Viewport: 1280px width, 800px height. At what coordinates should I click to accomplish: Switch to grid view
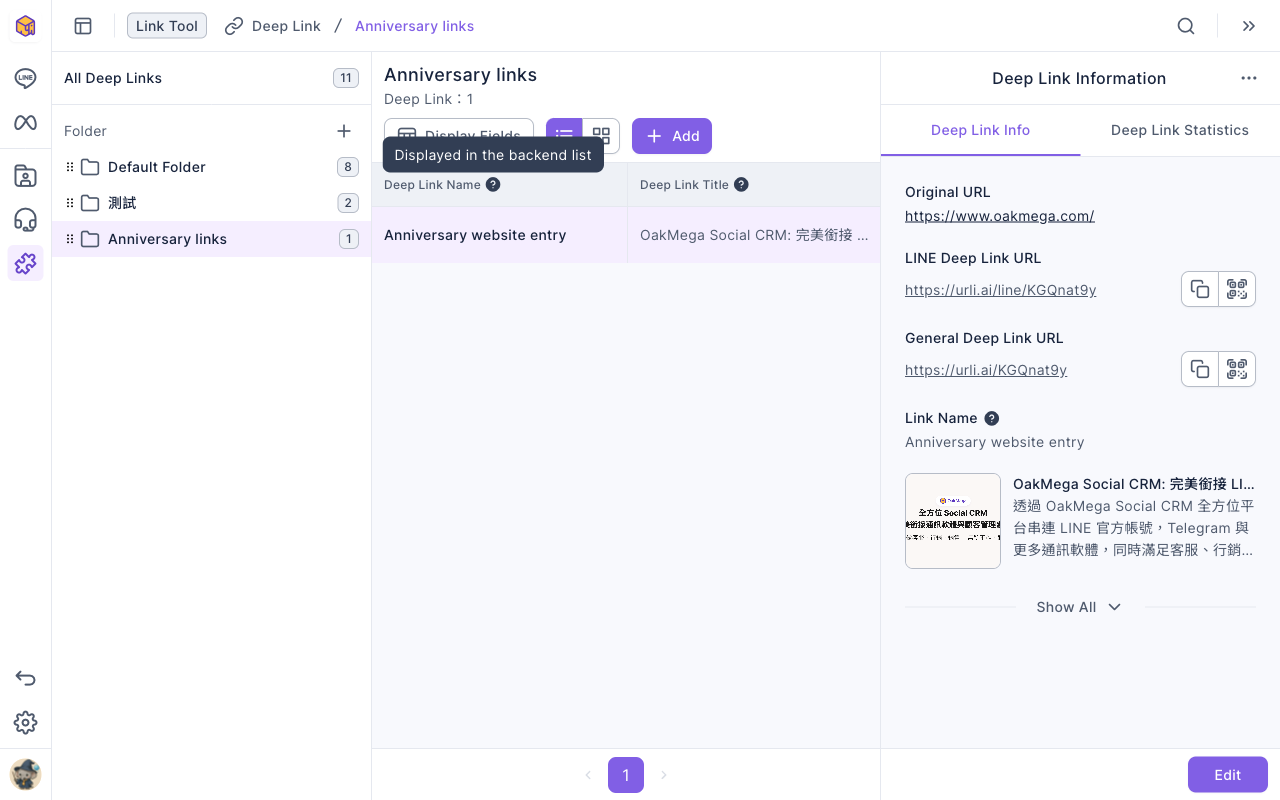tap(601, 136)
